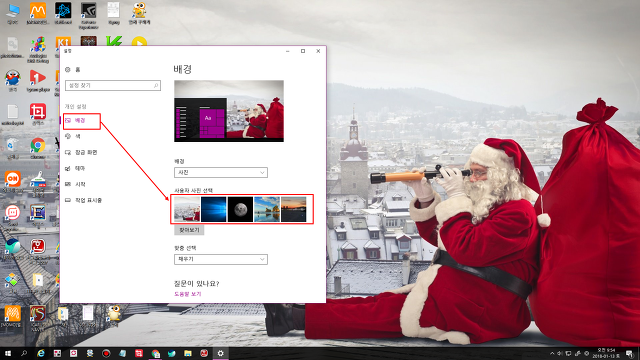This screenshot has width=640, height=360.
Task: Open the 색 (Colors) settings section
Action: click(73, 136)
